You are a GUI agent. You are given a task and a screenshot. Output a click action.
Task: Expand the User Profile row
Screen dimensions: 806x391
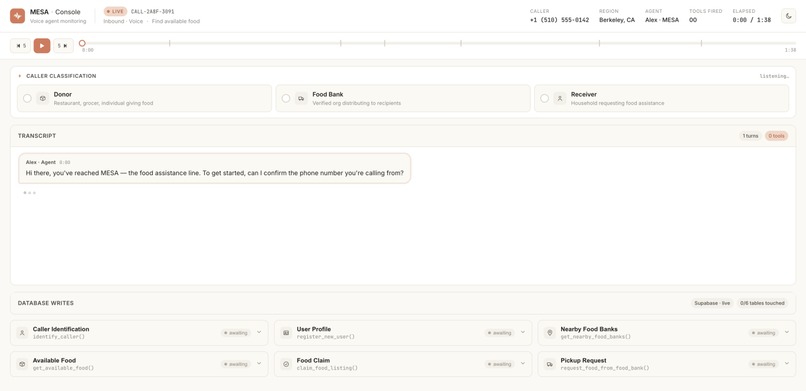tap(523, 332)
